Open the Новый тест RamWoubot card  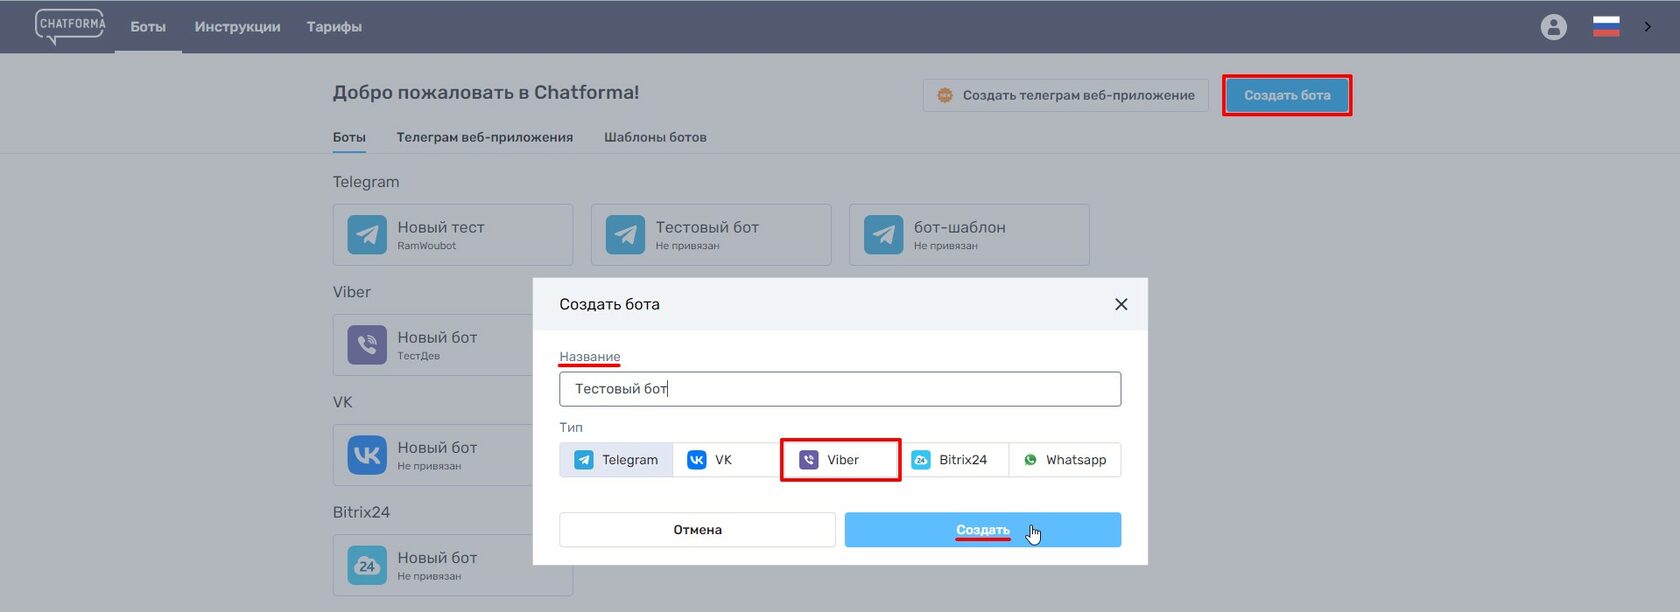tap(453, 235)
